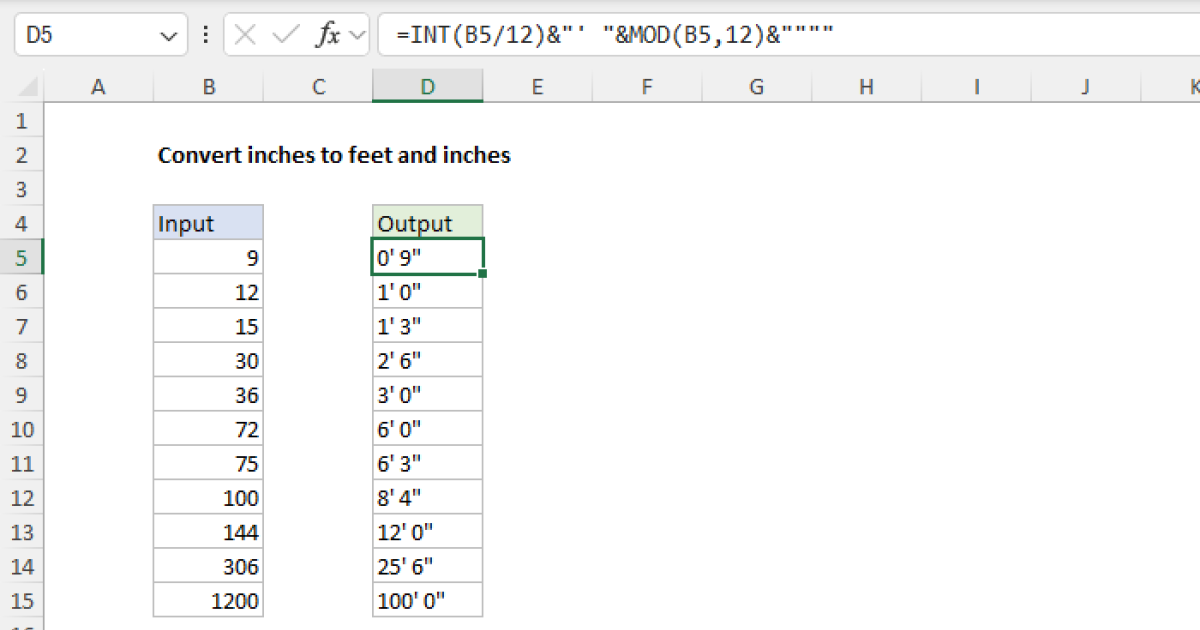The width and height of the screenshot is (1200, 630).
Task: Select output cell showing 2' 6"
Action: click(428, 360)
